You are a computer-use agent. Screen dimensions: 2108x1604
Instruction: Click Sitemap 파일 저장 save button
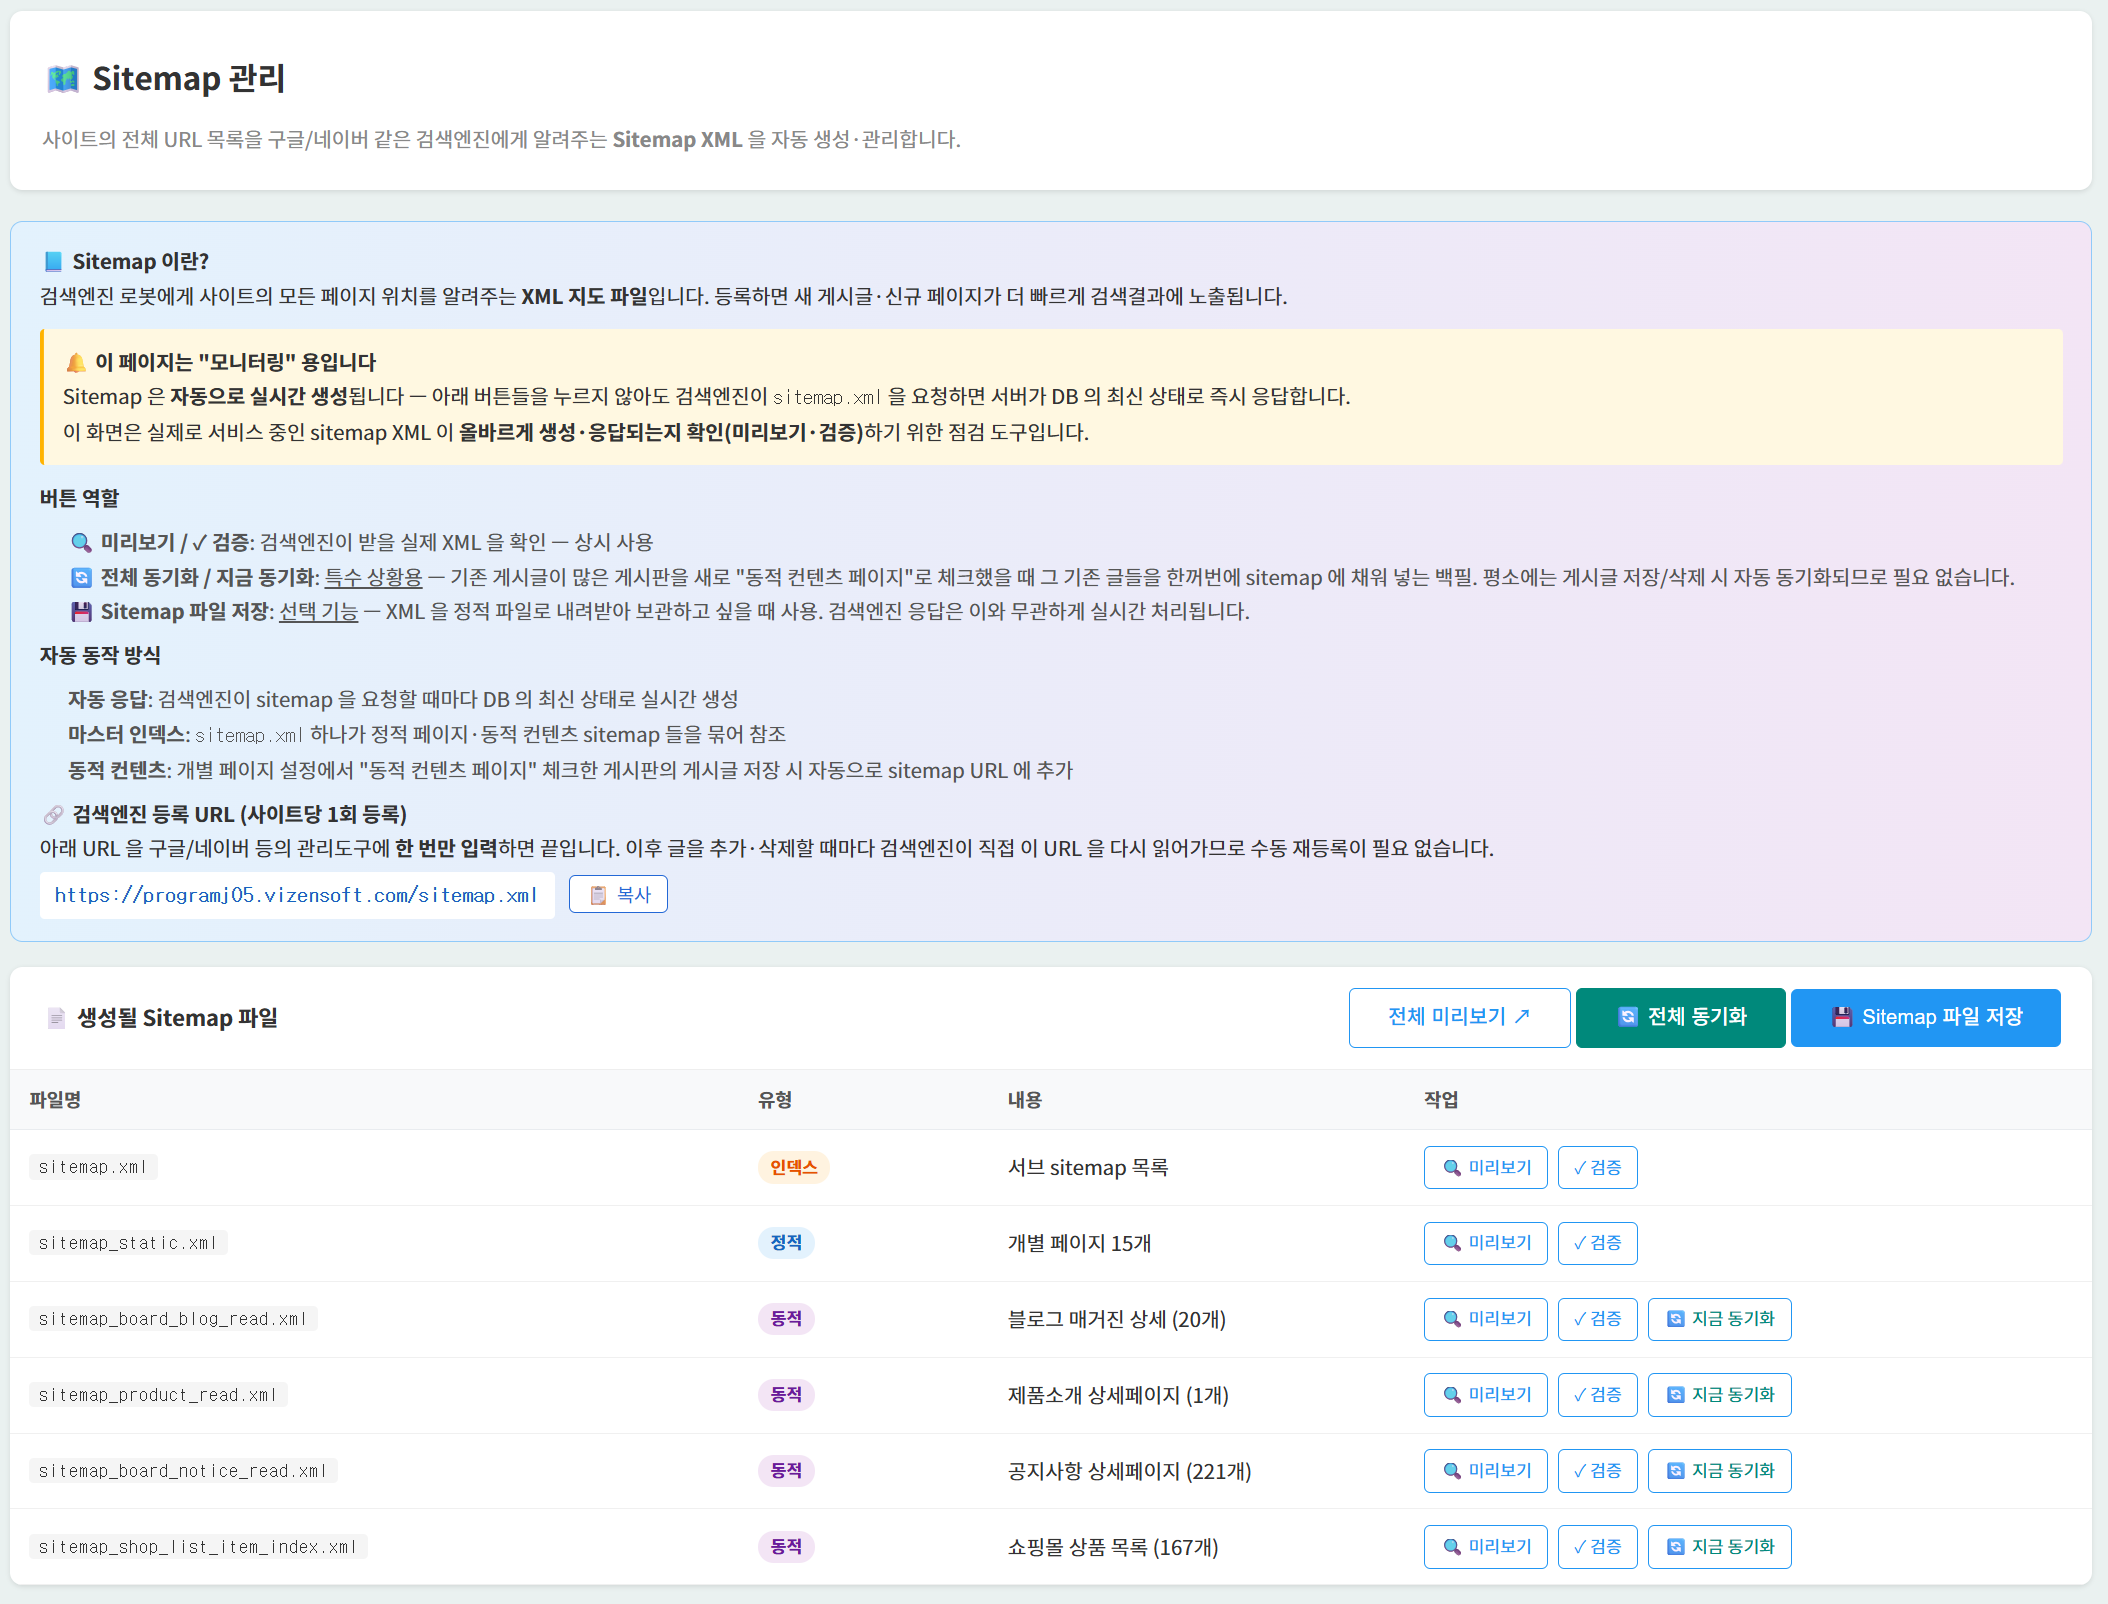[1925, 1018]
